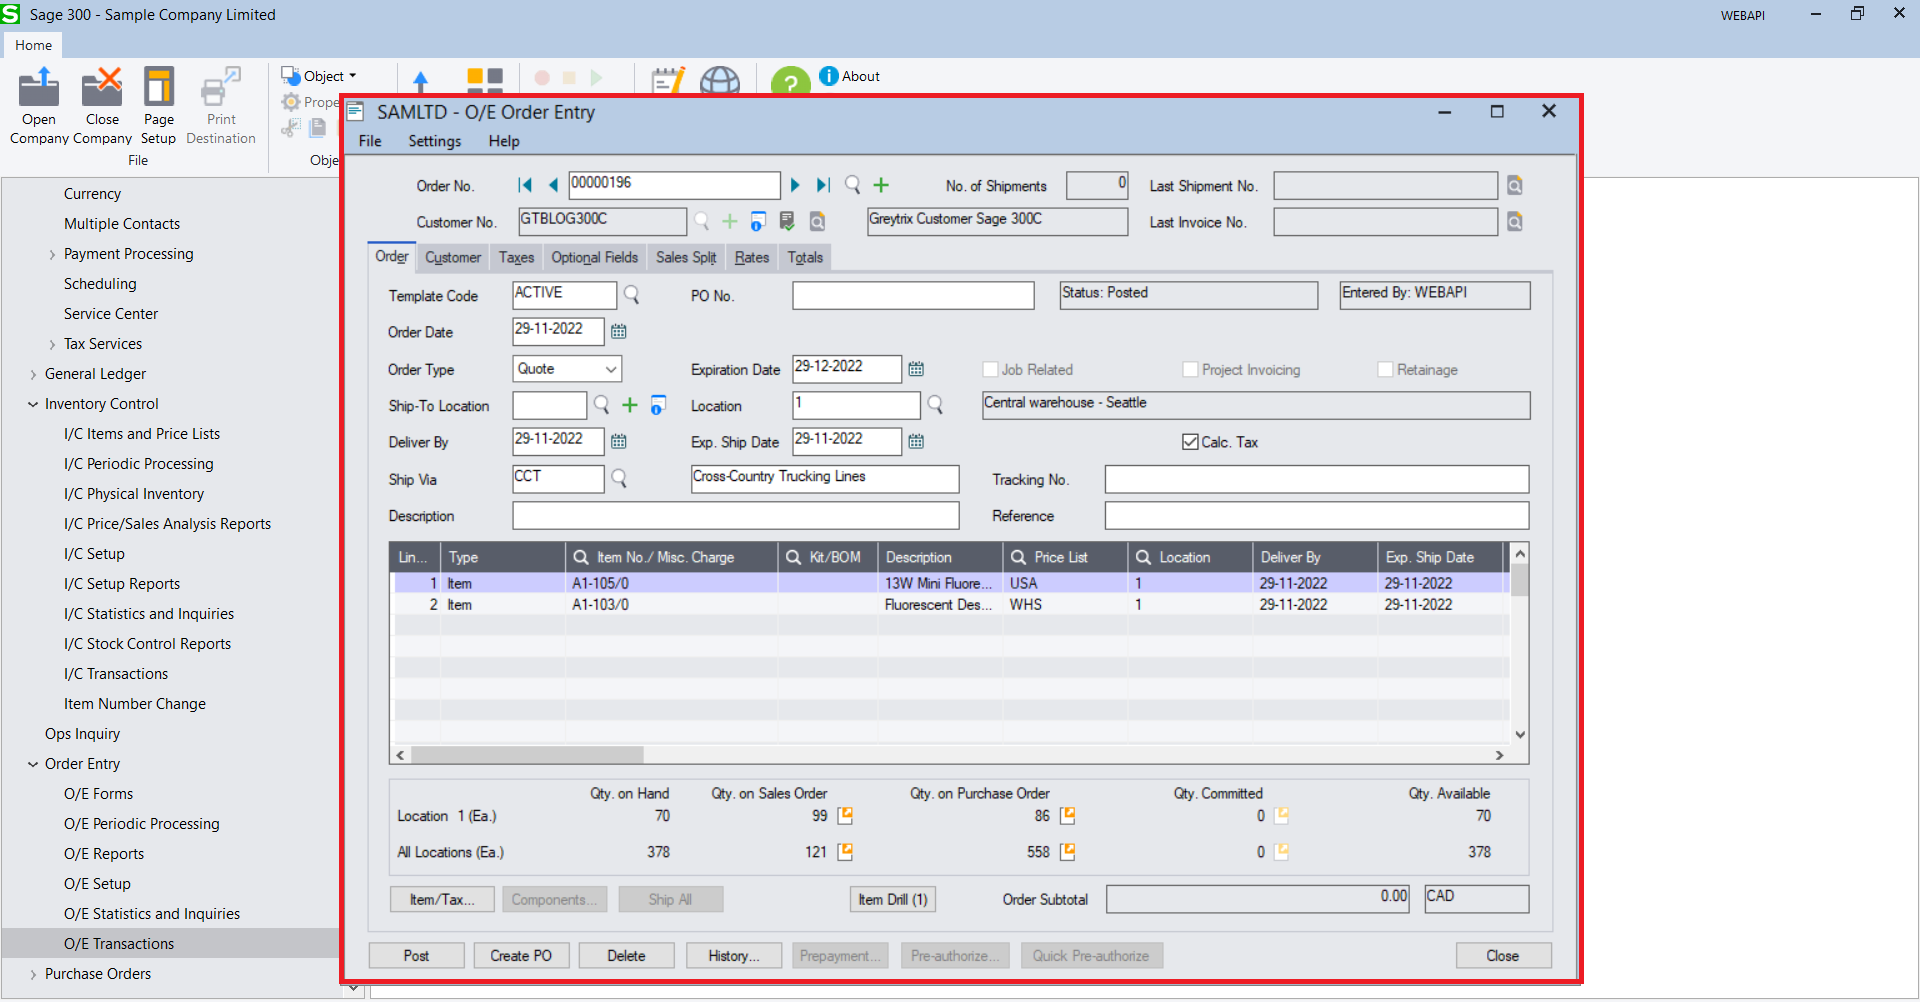The image size is (1920, 1002).
Task: Go to first order record
Action: coord(525,185)
